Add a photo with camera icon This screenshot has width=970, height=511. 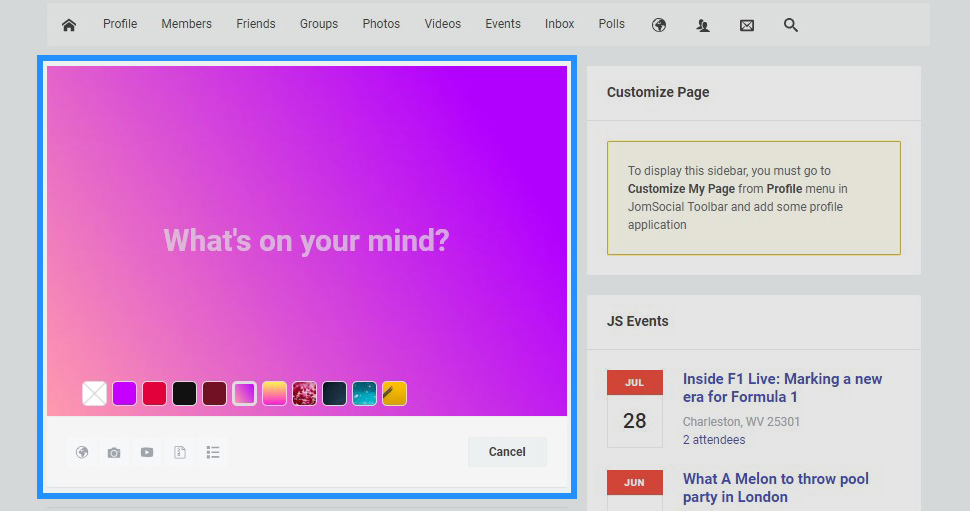pos(114,452)
